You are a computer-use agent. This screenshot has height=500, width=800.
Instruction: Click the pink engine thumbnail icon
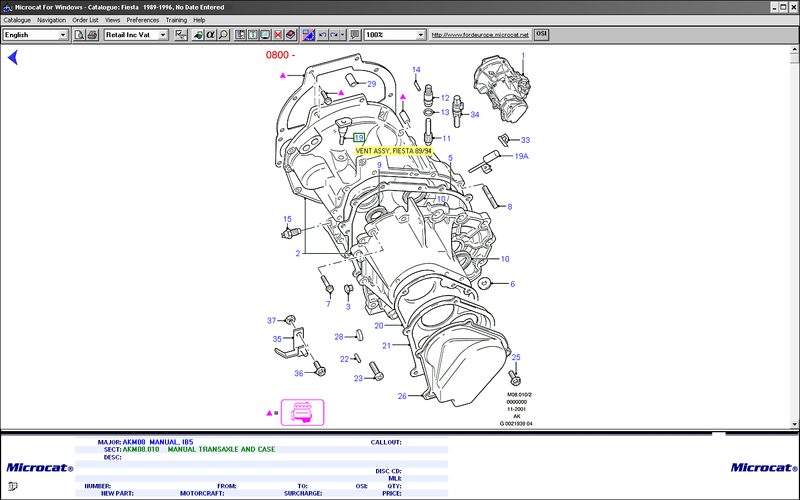301,411
